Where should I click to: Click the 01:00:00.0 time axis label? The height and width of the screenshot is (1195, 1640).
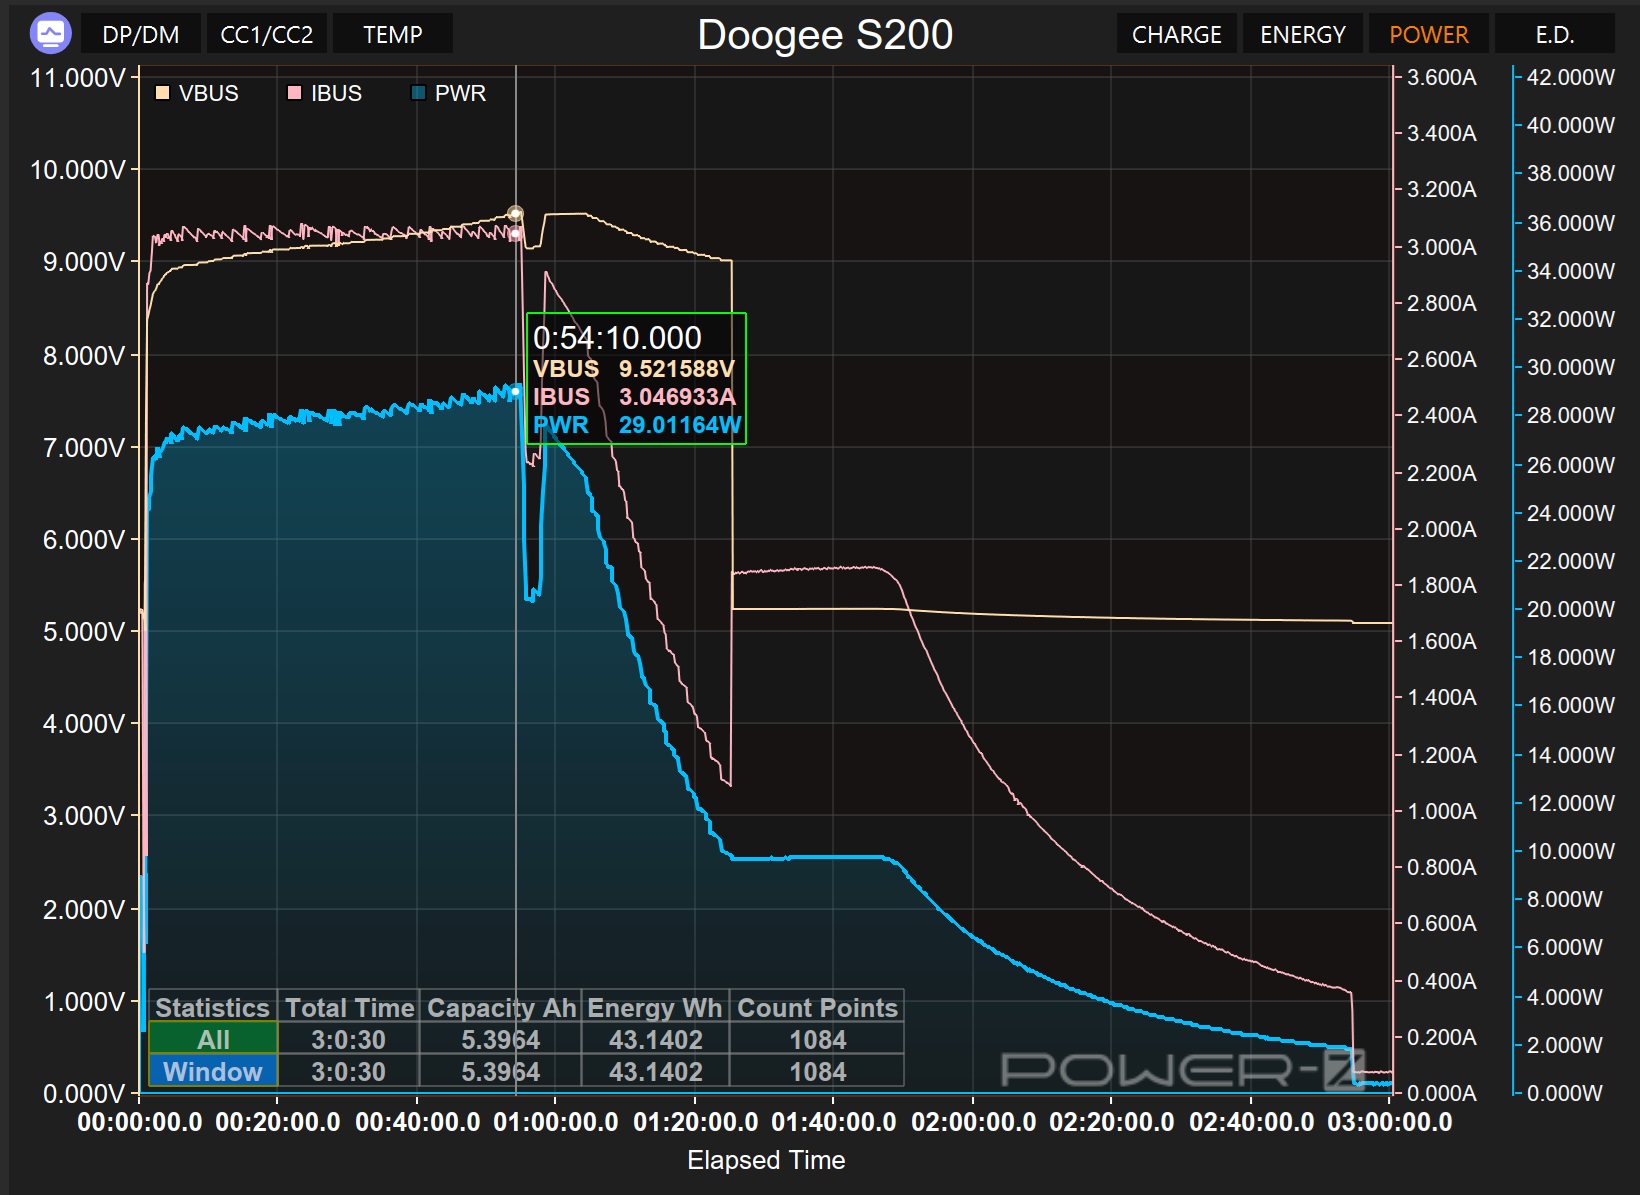556,1122
